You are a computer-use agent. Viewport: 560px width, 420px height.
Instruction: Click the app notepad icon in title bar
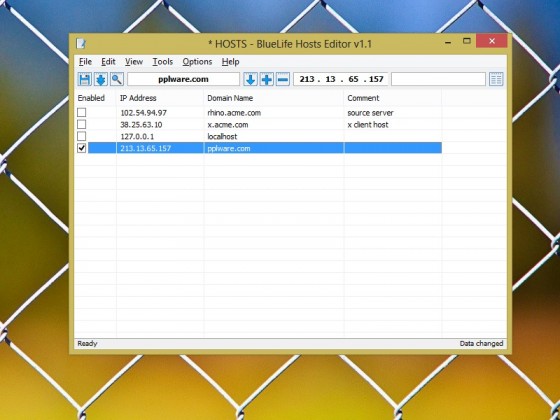tap(81, 44)
